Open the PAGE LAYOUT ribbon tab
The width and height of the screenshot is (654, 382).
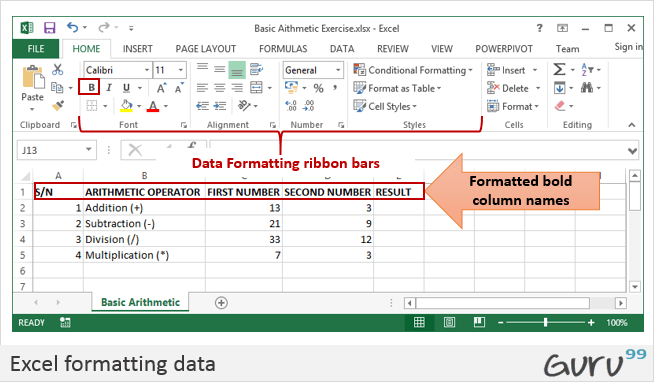[206, 49]
